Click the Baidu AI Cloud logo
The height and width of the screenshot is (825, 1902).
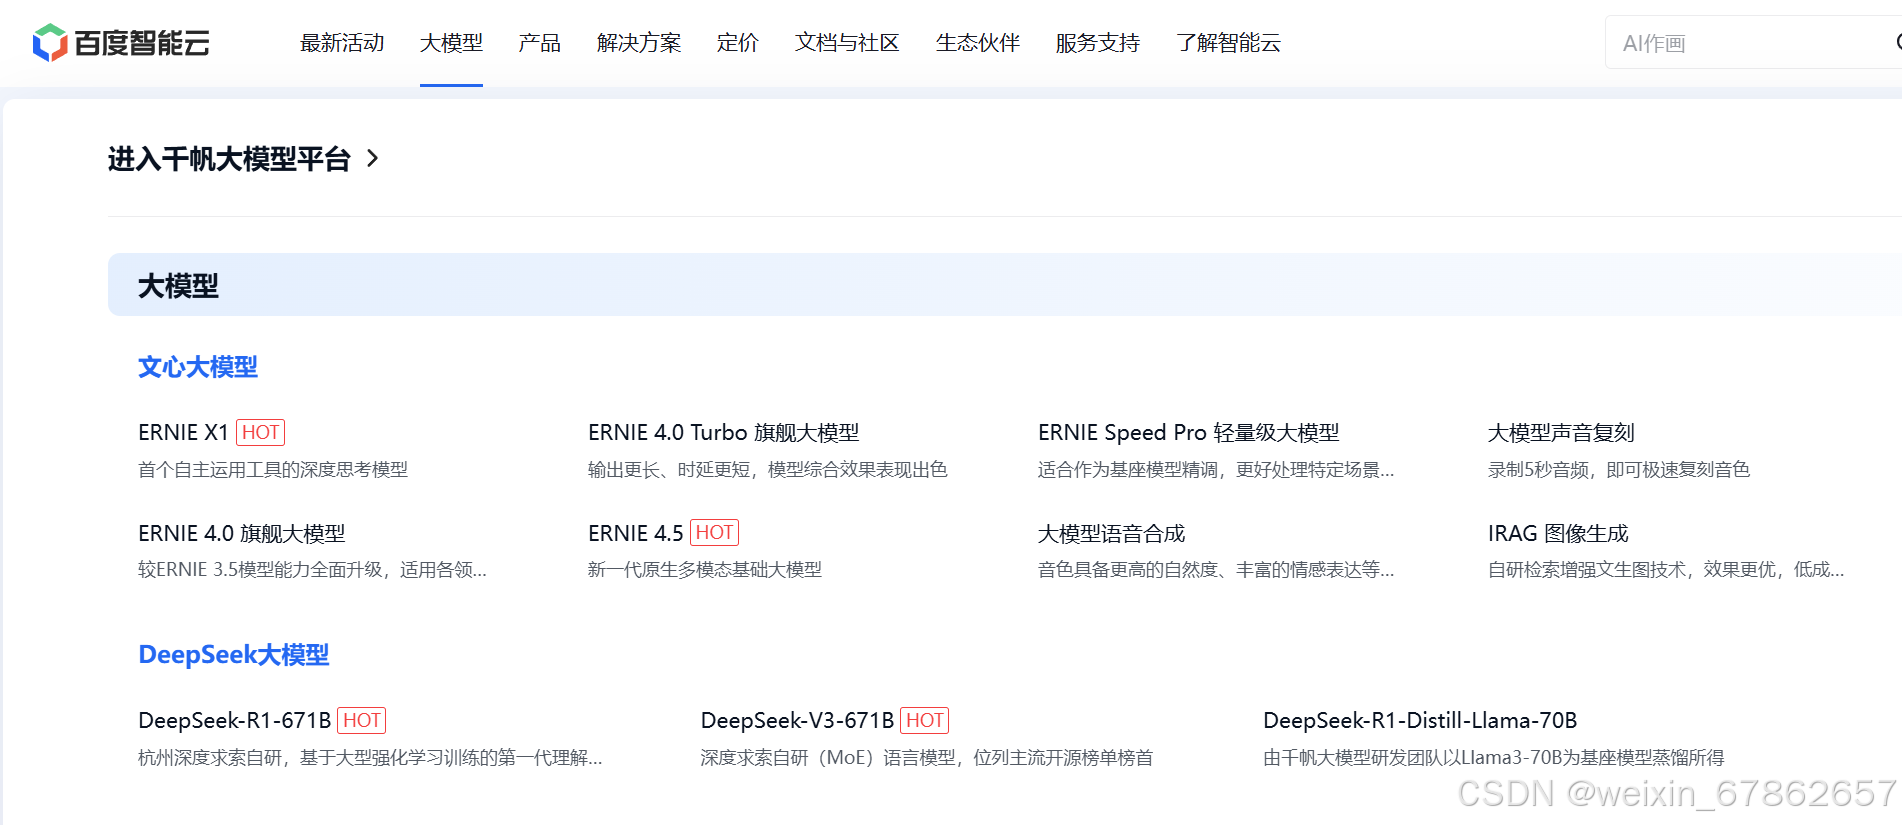click(x=121, y=43)
